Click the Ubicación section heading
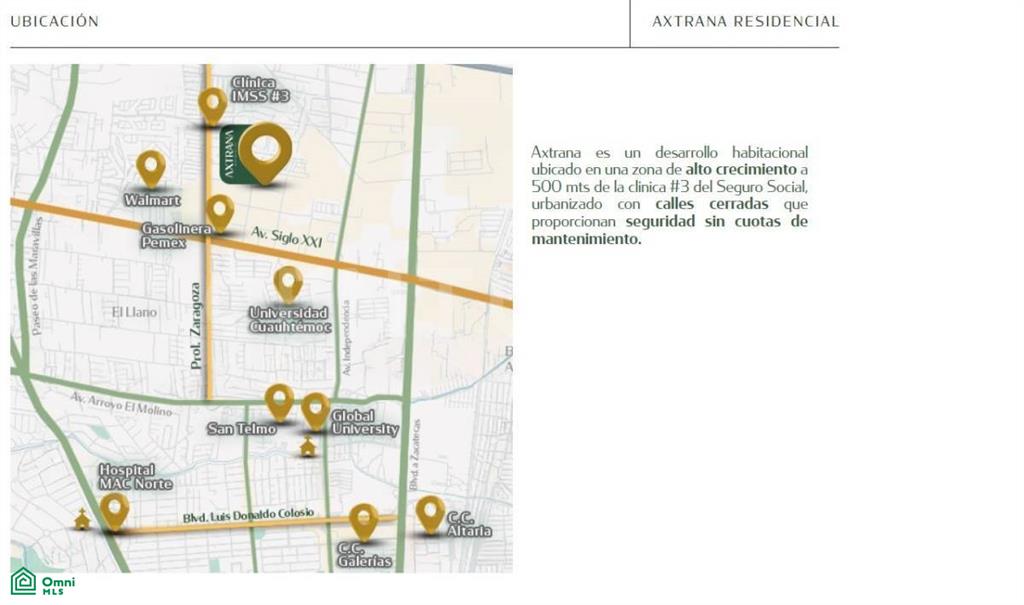 (55, 22)
